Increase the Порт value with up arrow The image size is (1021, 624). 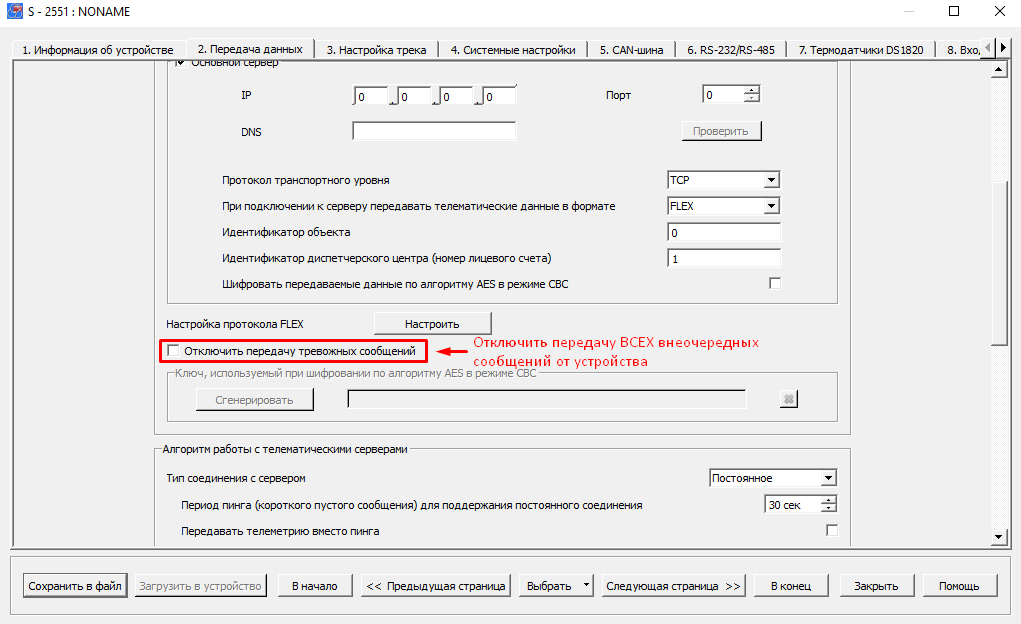752,91
